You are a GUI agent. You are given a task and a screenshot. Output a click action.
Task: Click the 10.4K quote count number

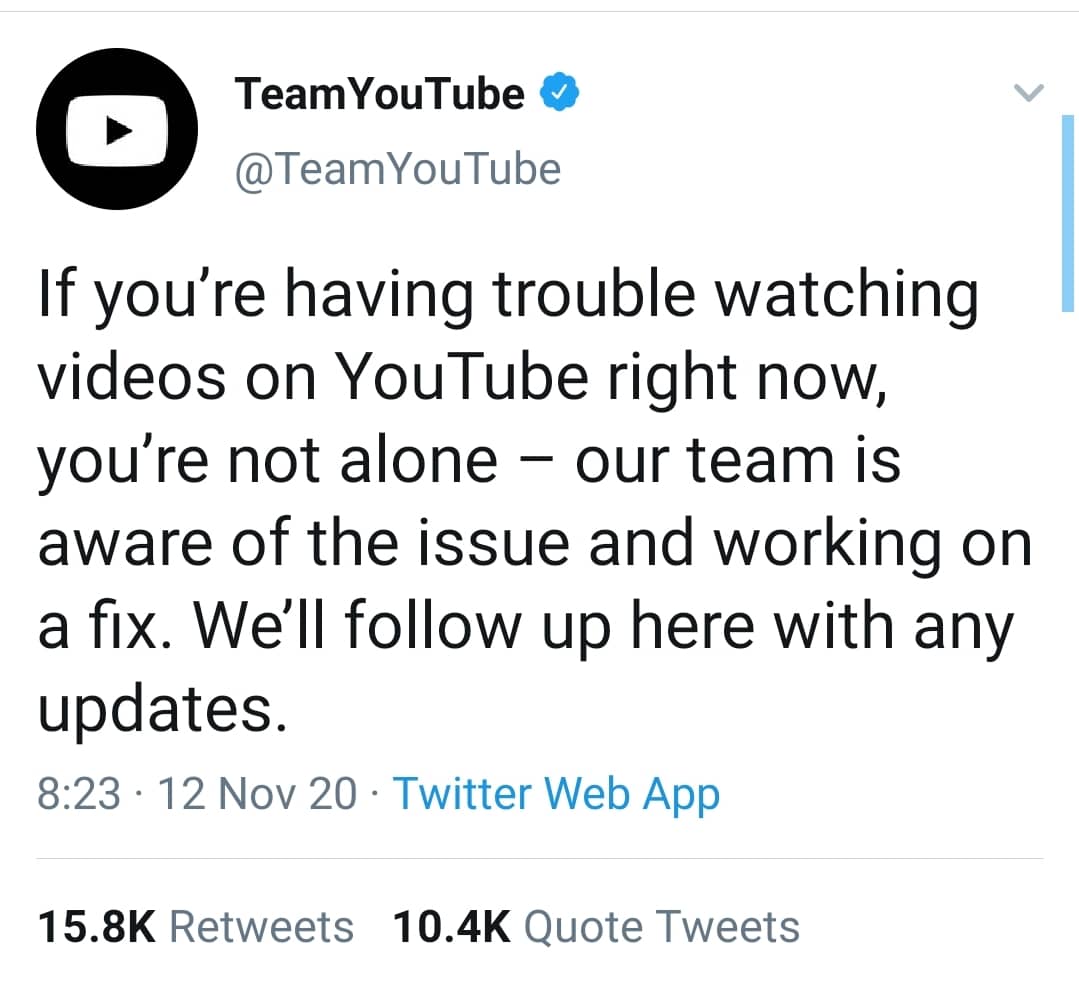click(x=451, y=927)
